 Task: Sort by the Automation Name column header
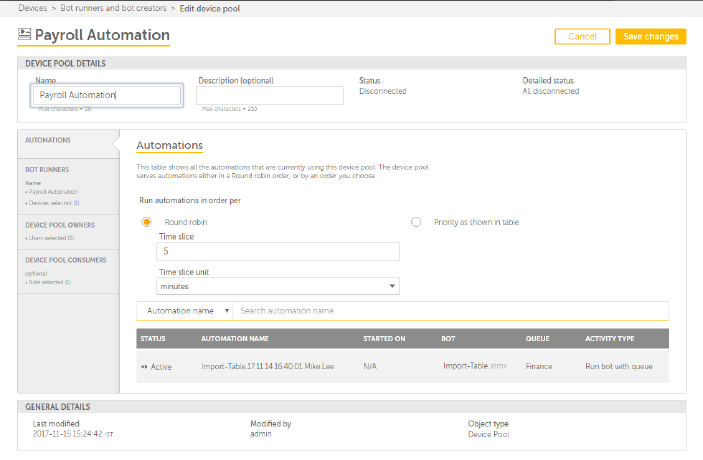click(x=235, y=339)
